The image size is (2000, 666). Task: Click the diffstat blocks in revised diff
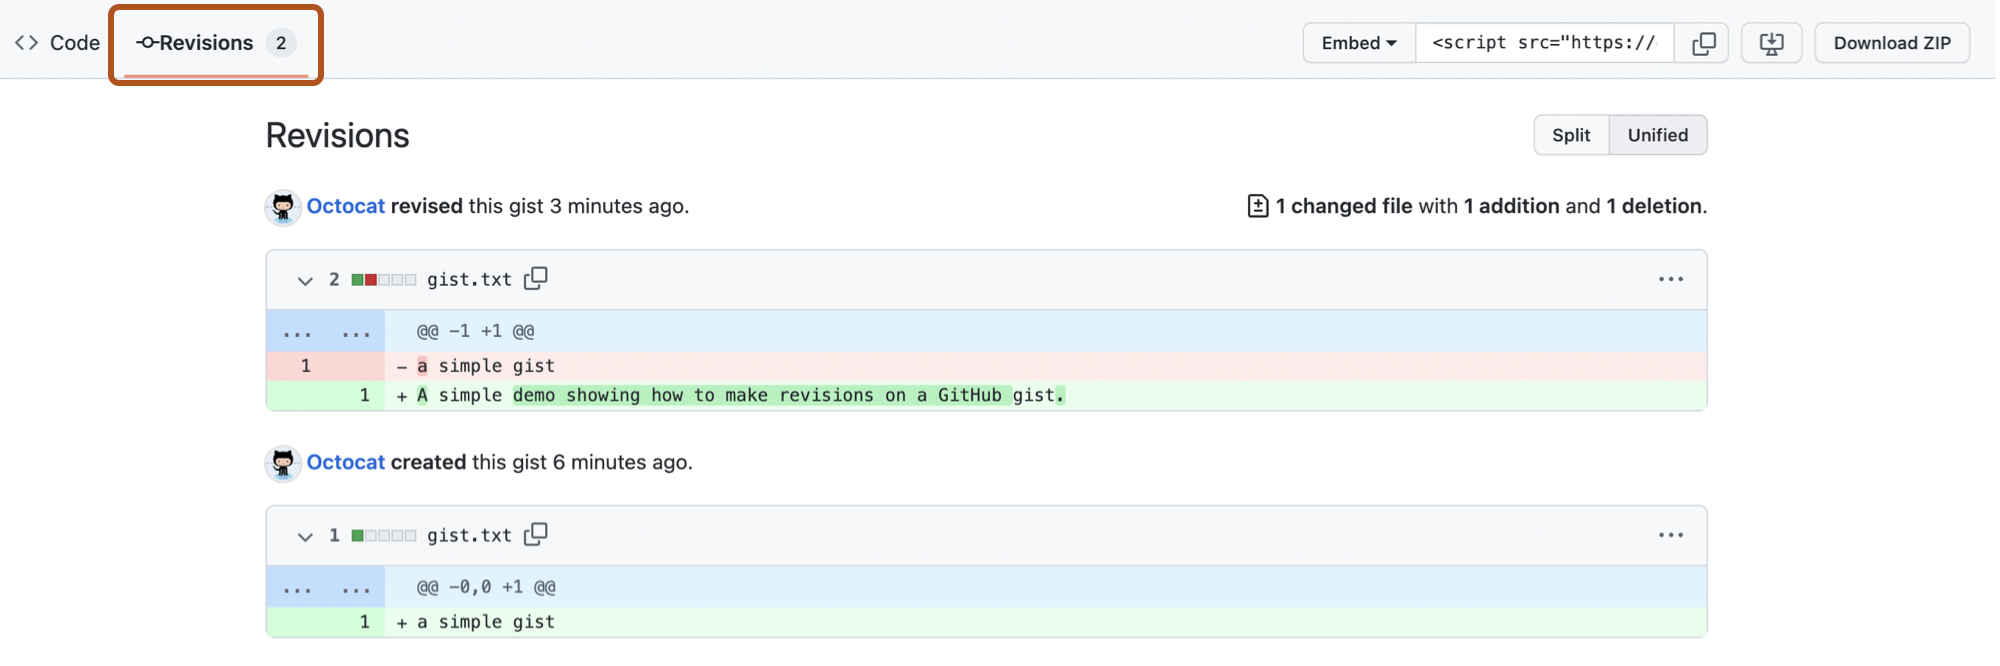pos(384,280)
